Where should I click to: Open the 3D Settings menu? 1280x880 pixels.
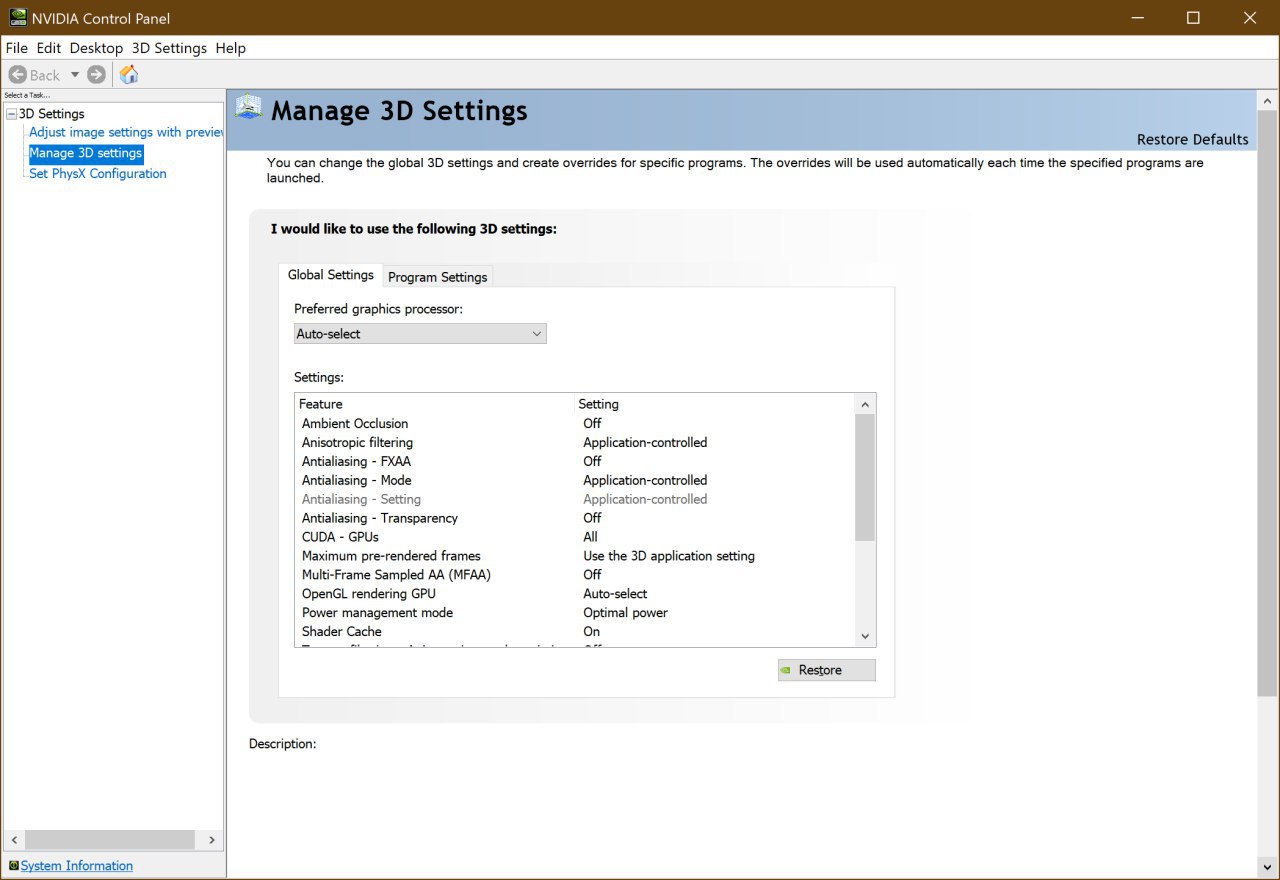169,48
